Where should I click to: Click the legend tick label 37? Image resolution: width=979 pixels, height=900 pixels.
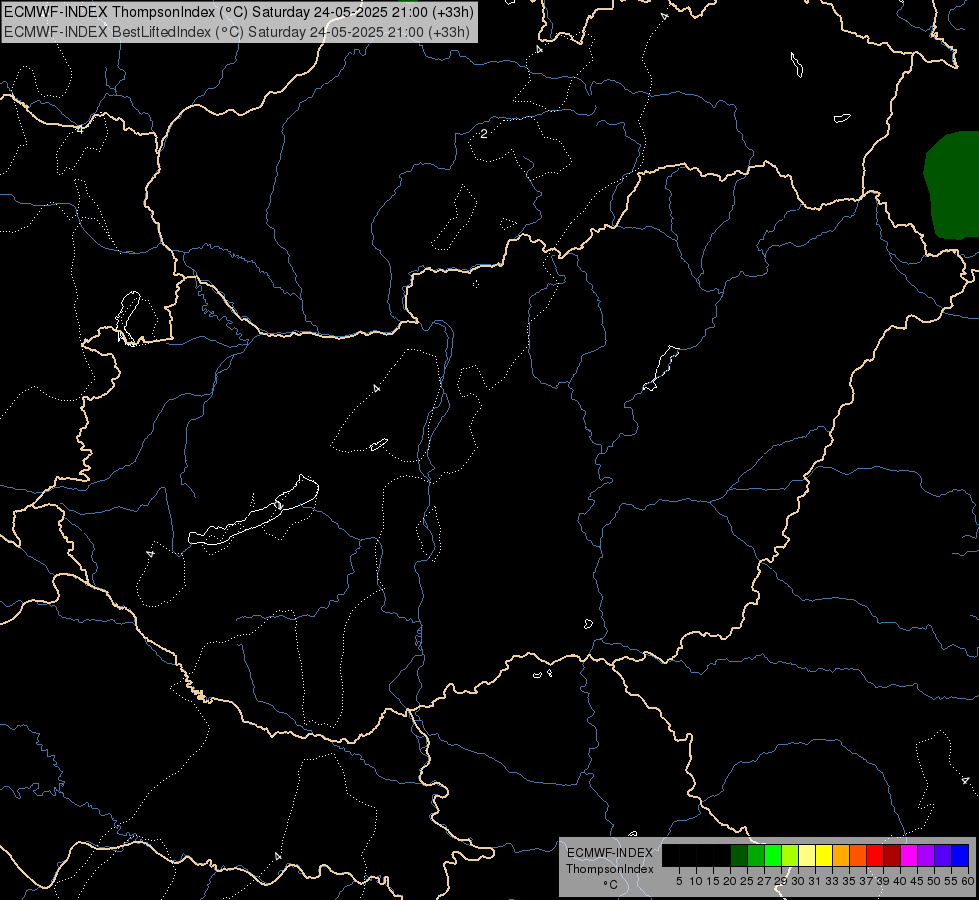pos(866,881)
